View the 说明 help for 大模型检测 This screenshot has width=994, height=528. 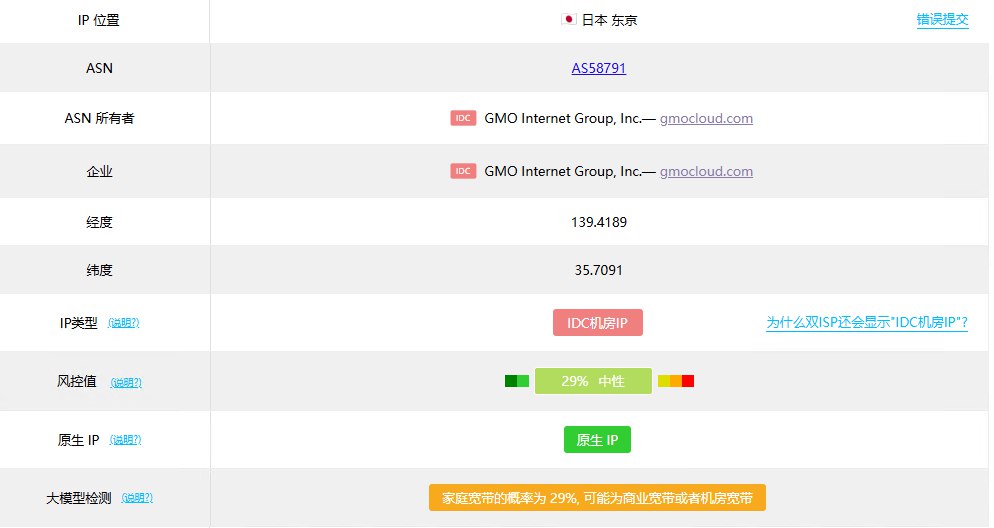pyautogui.click(x=137, y=498)
